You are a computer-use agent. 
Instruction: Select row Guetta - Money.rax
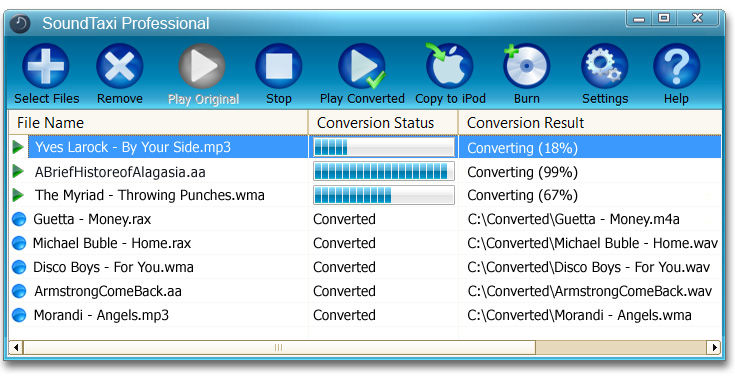[365, 219]
